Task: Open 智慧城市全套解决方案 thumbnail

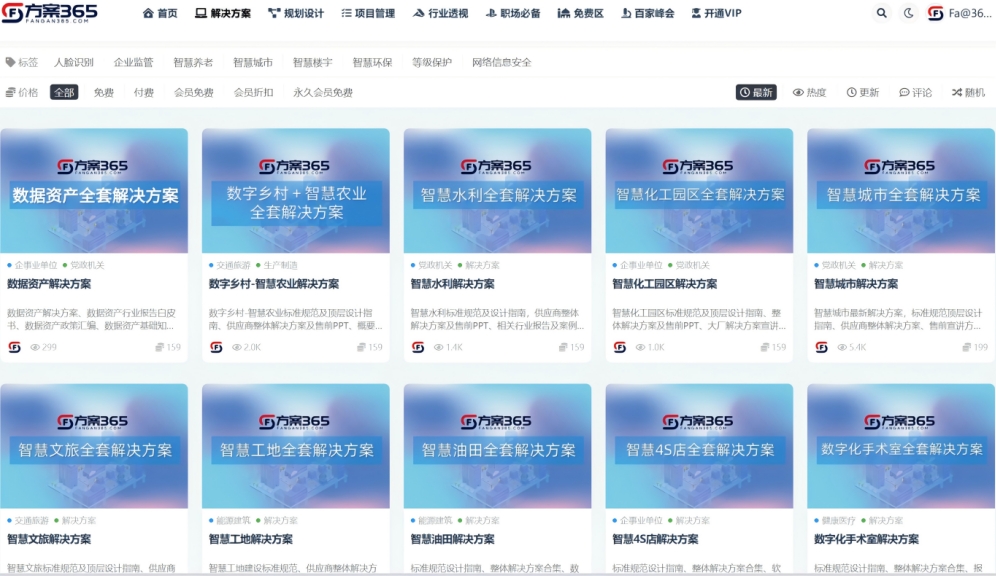Action: coord(901,191)
